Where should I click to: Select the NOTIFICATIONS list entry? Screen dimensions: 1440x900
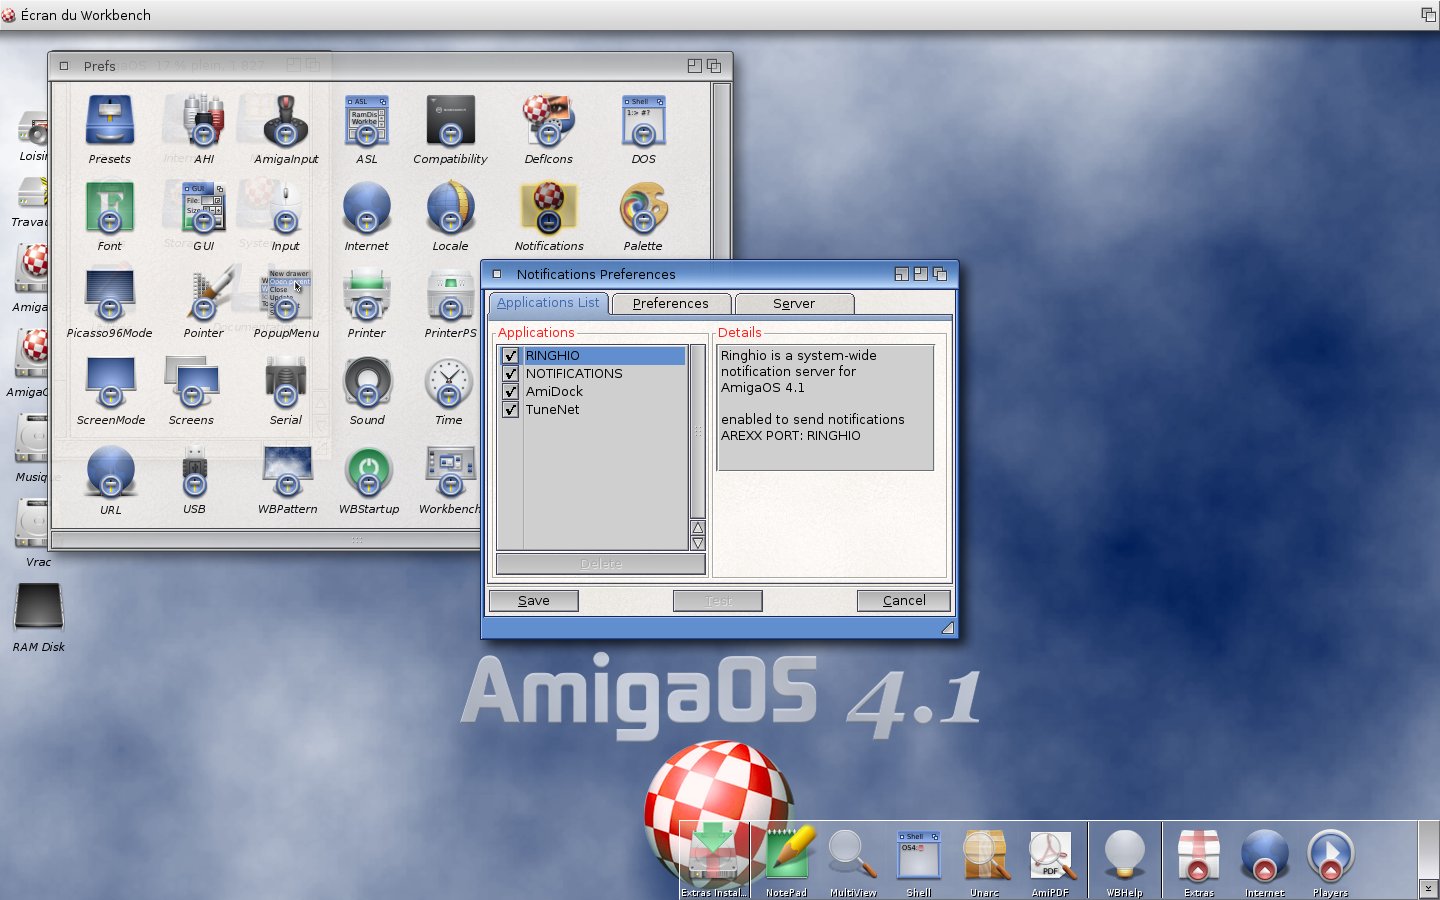tap(604, 374)
